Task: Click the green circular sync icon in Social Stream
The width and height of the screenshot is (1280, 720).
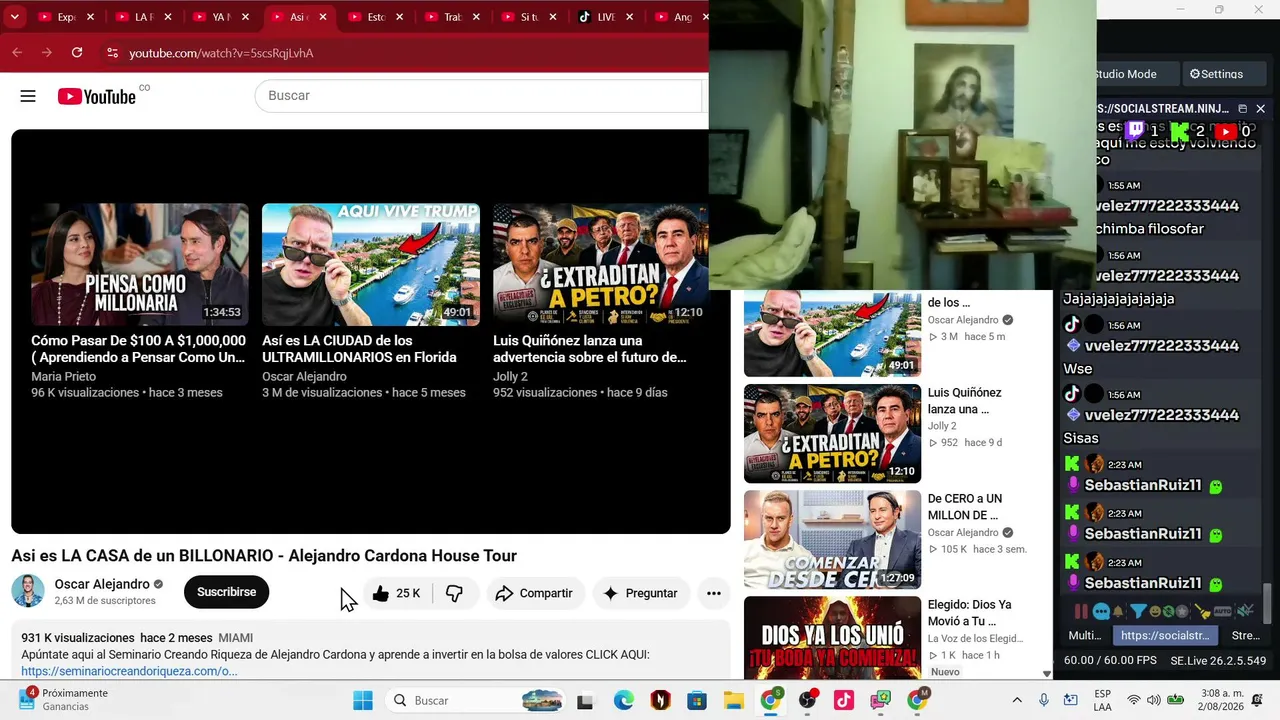Action: [x=1168, y=611]
